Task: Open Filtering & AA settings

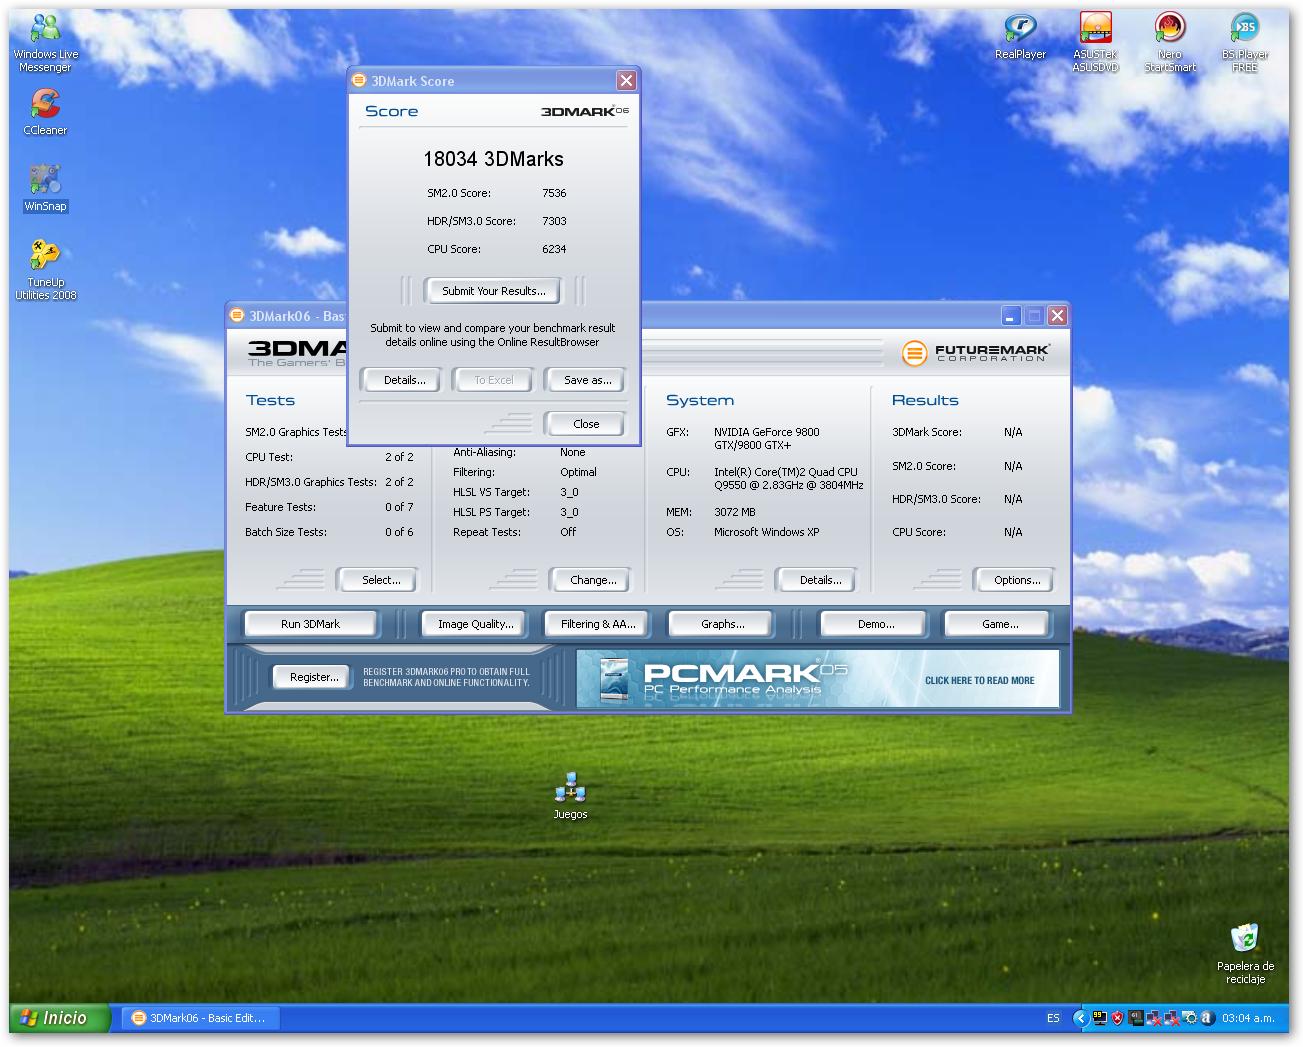Action: (x=597, y=624)
